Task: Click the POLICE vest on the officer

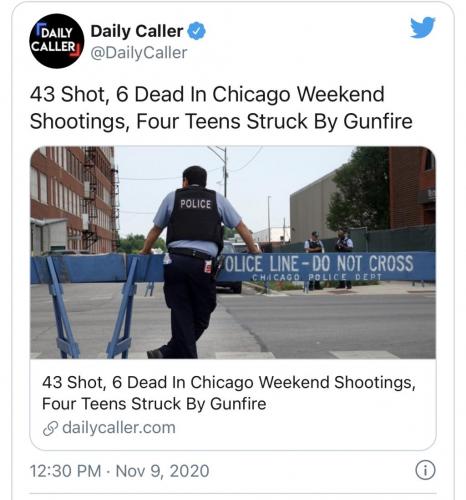Action: (x=195, y=217)
